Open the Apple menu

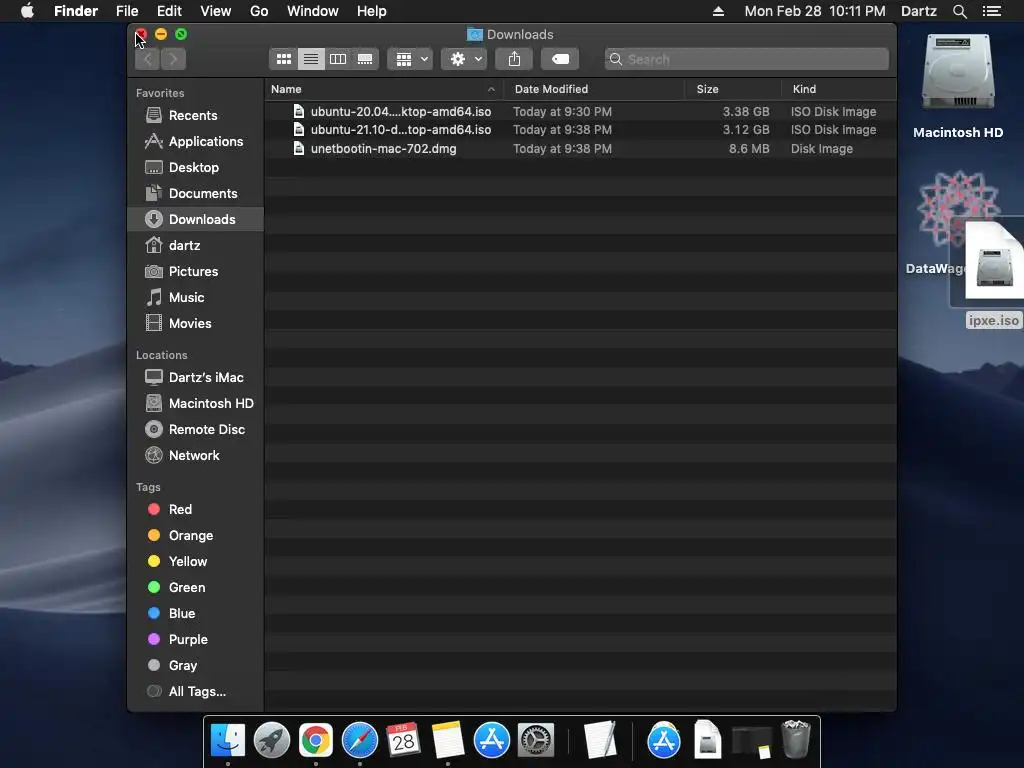coord(27,11)
